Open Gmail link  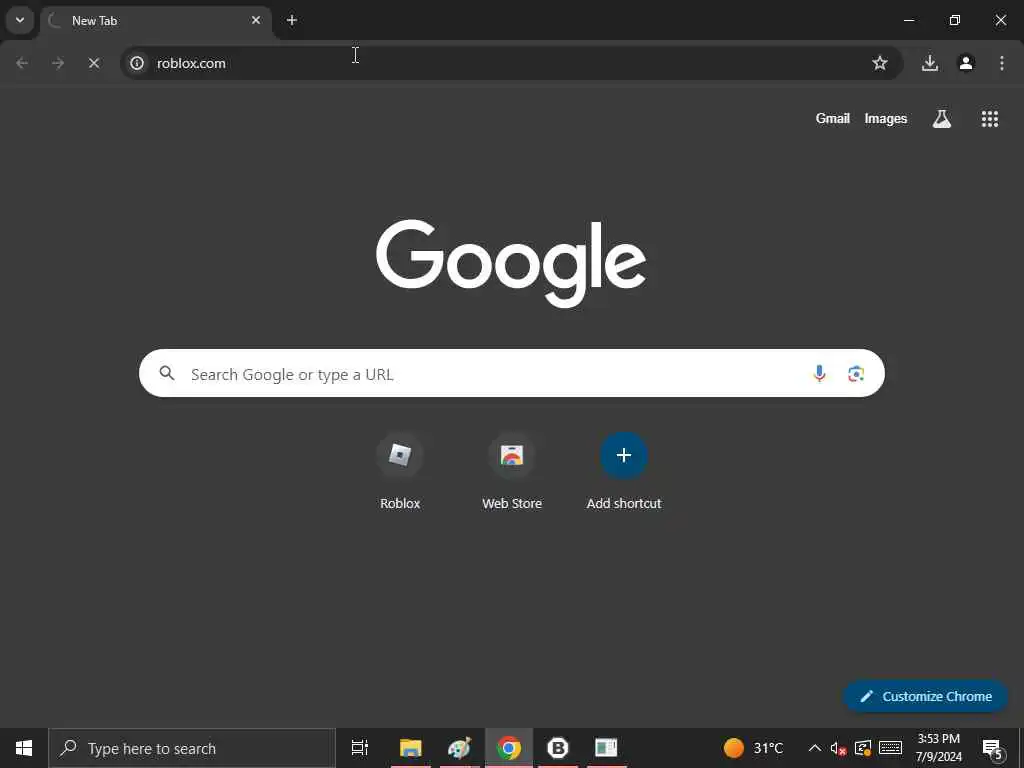coord(833,118)
